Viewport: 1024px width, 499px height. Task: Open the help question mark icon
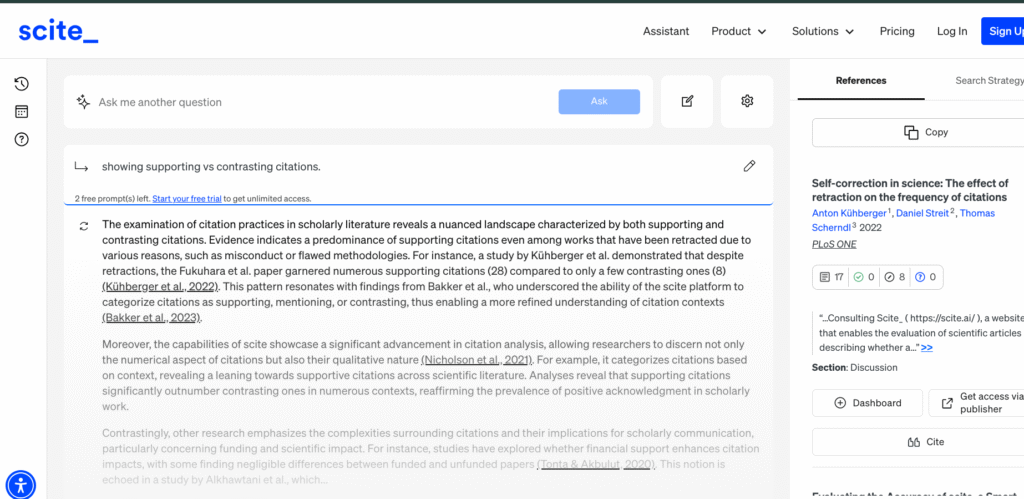point(21,140)
